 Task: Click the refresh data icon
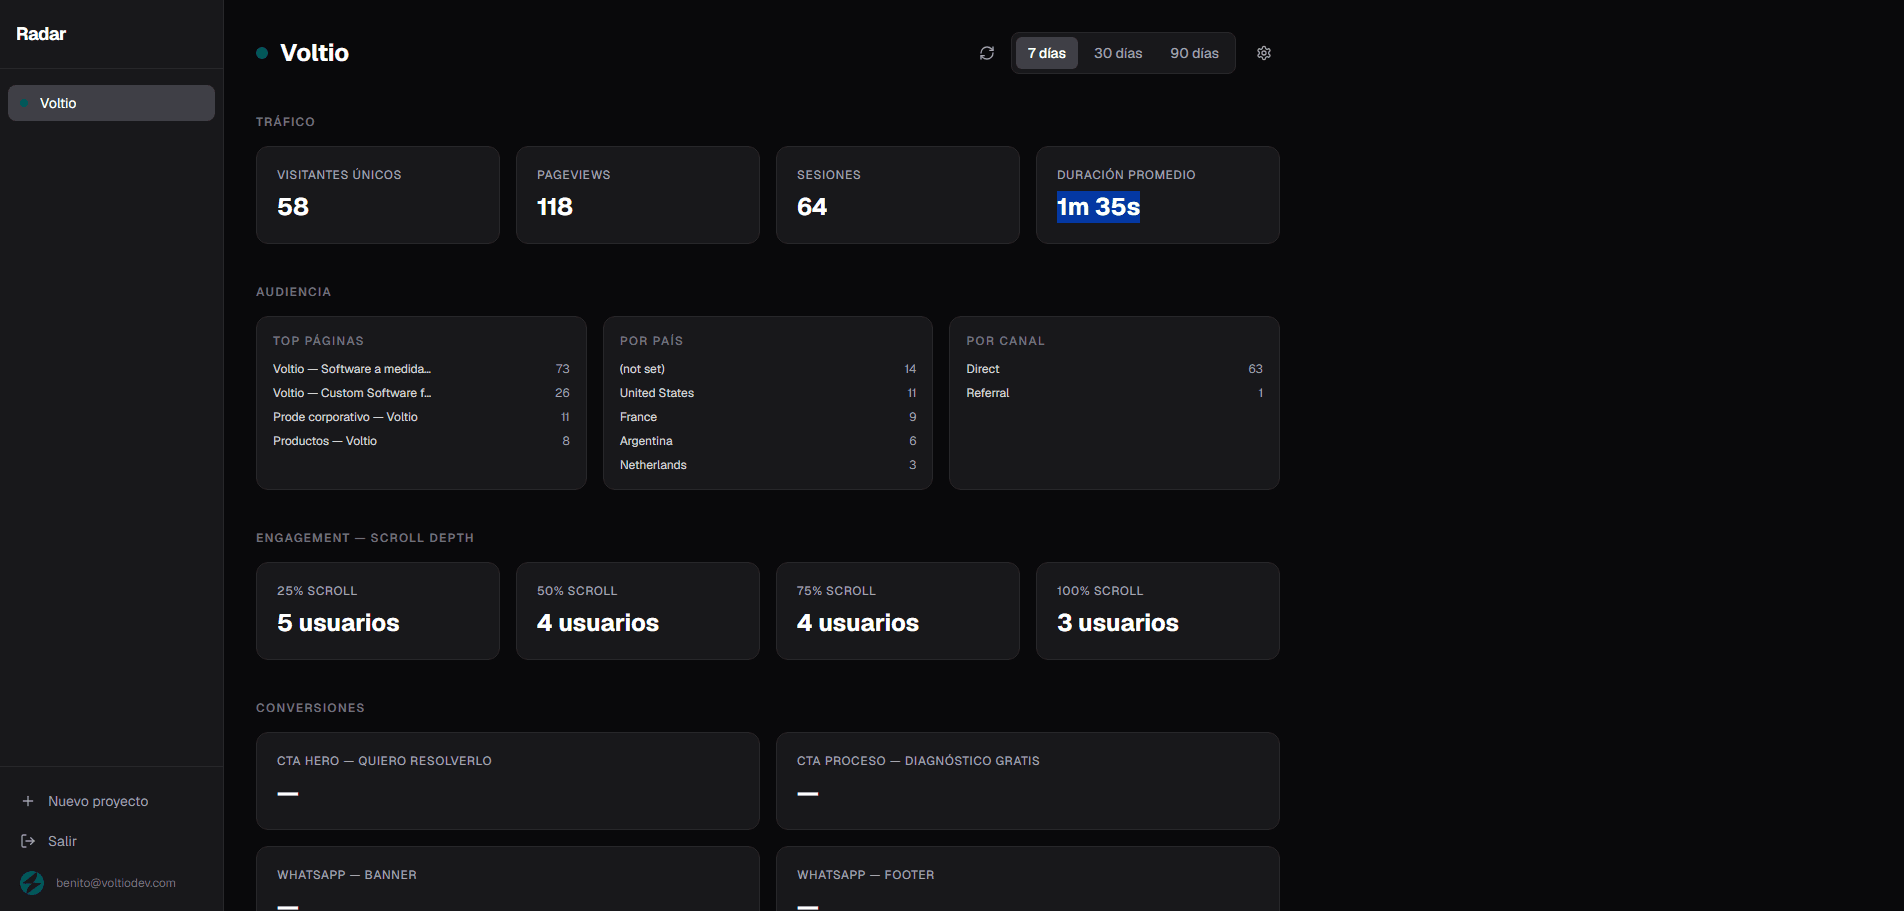[x=987, y=53]
